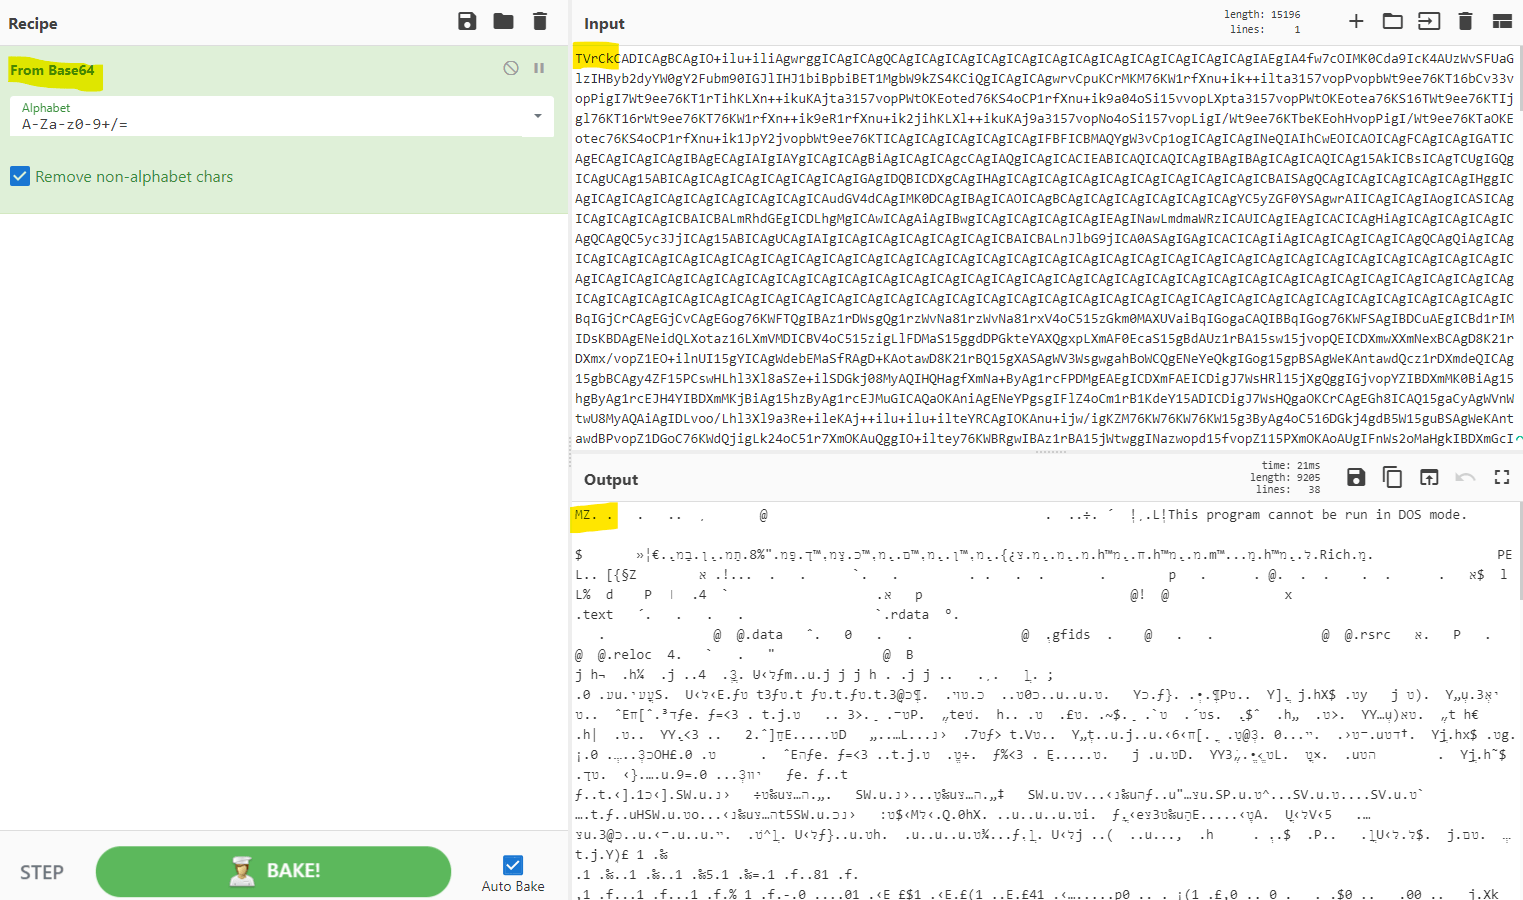1523x900 pixels.
Task: Click the Alphabet field A-Za-z0-9+/=
Action: click(x=282, y=116)
